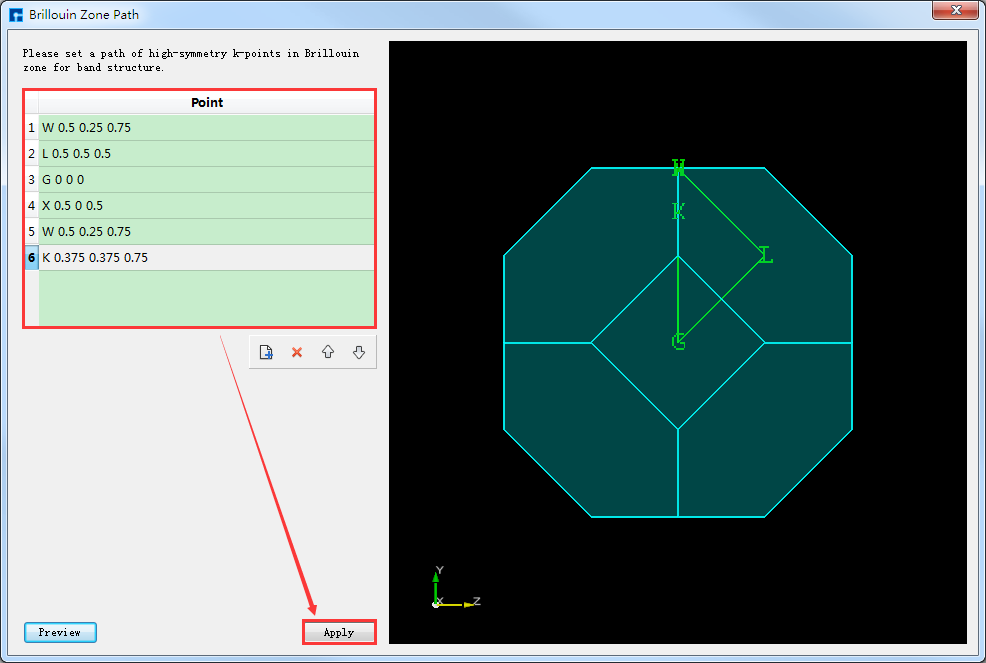This screenshot has height=663, width=986.
Task: Click the G point label in viewer
Action: [679, 342]
